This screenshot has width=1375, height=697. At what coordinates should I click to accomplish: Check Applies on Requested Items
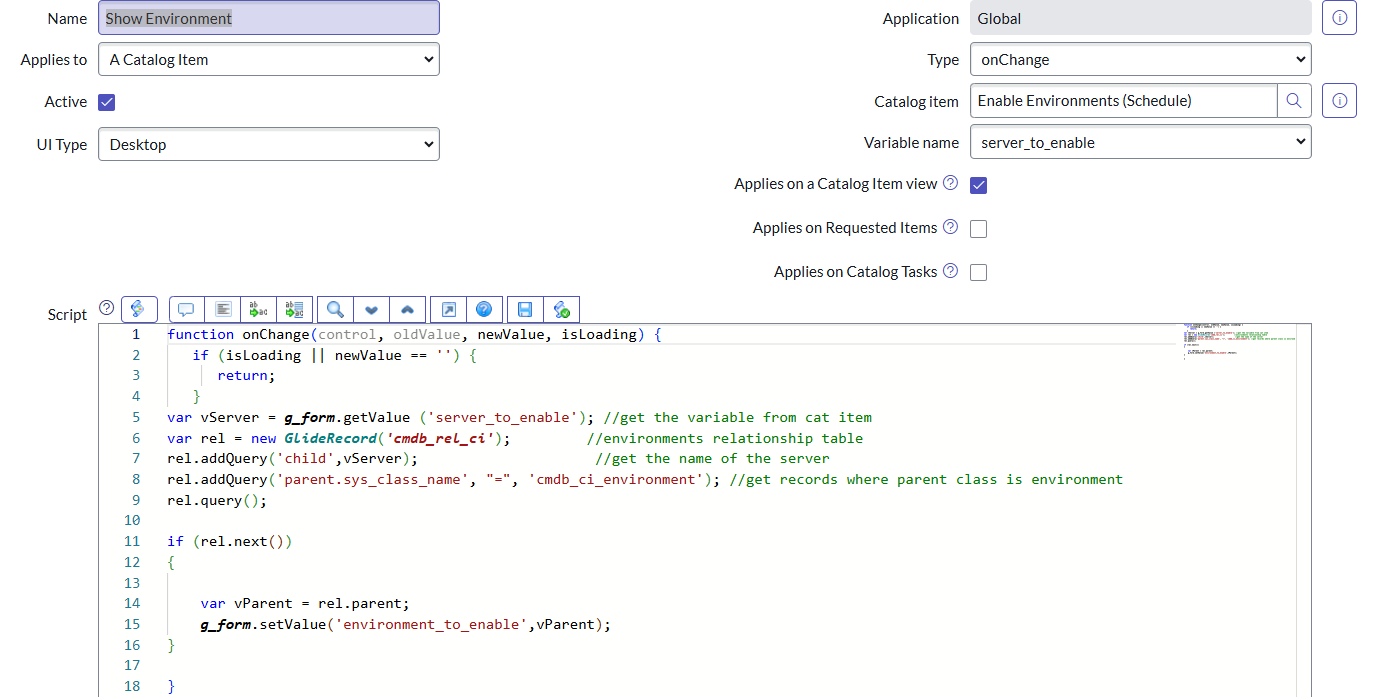click(x=979, y=229)
